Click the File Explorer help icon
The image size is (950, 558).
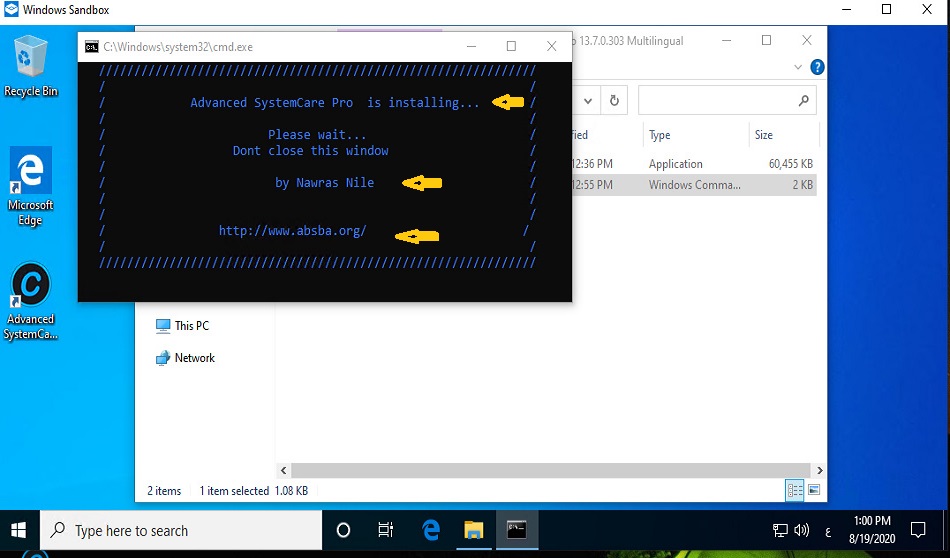point(817,68)
